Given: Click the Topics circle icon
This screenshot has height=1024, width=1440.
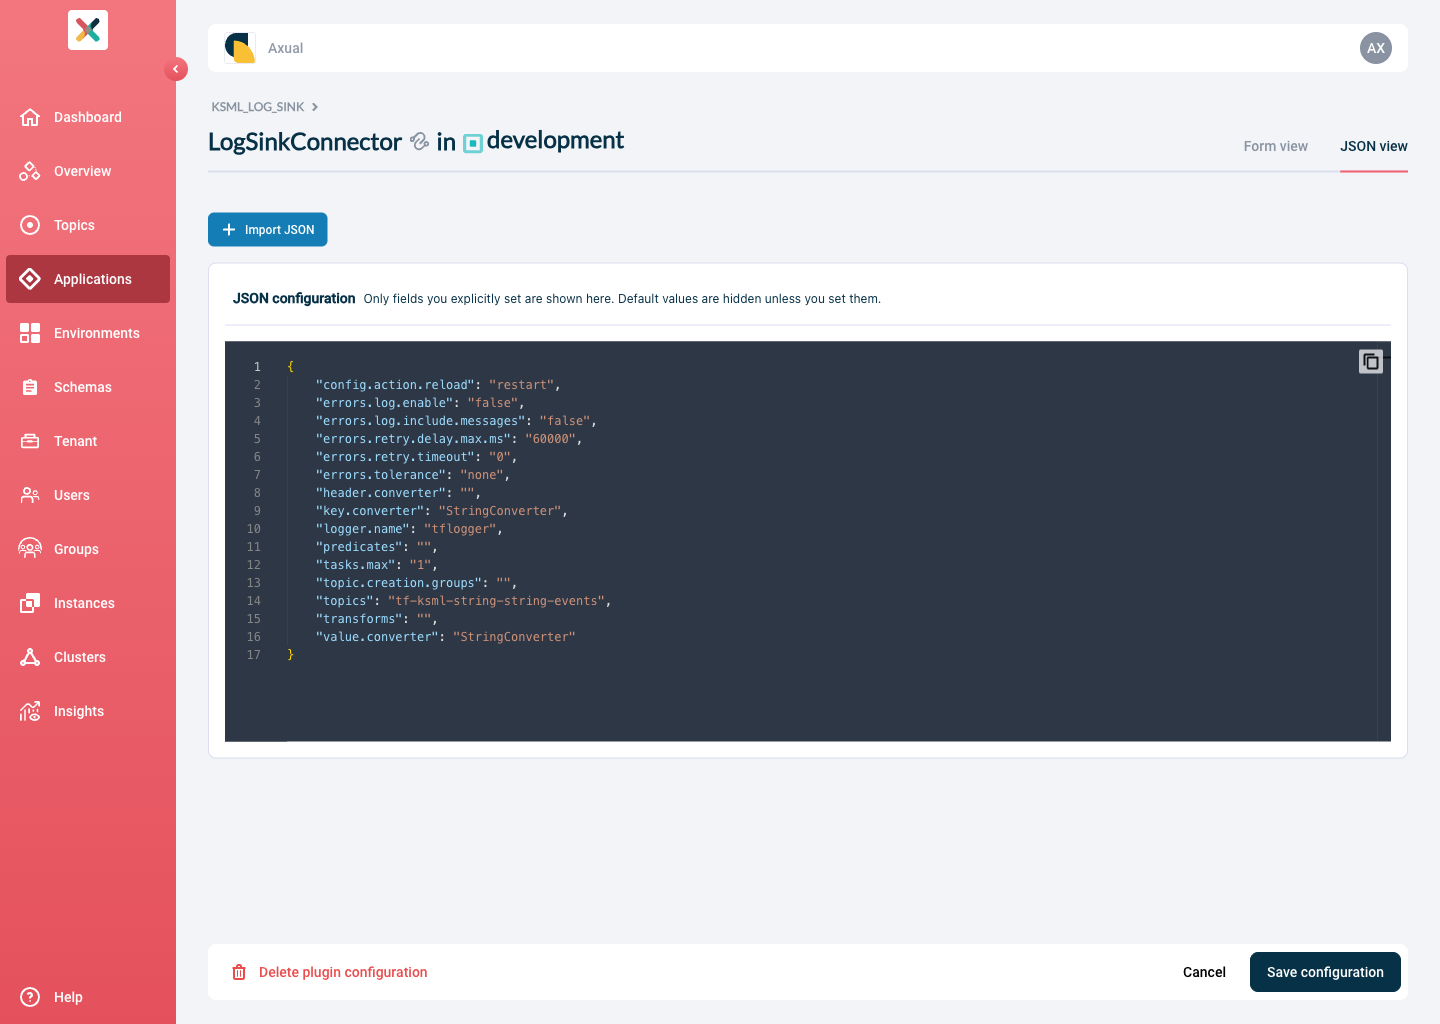Looking at the screenshot, I should coord(30,225).
